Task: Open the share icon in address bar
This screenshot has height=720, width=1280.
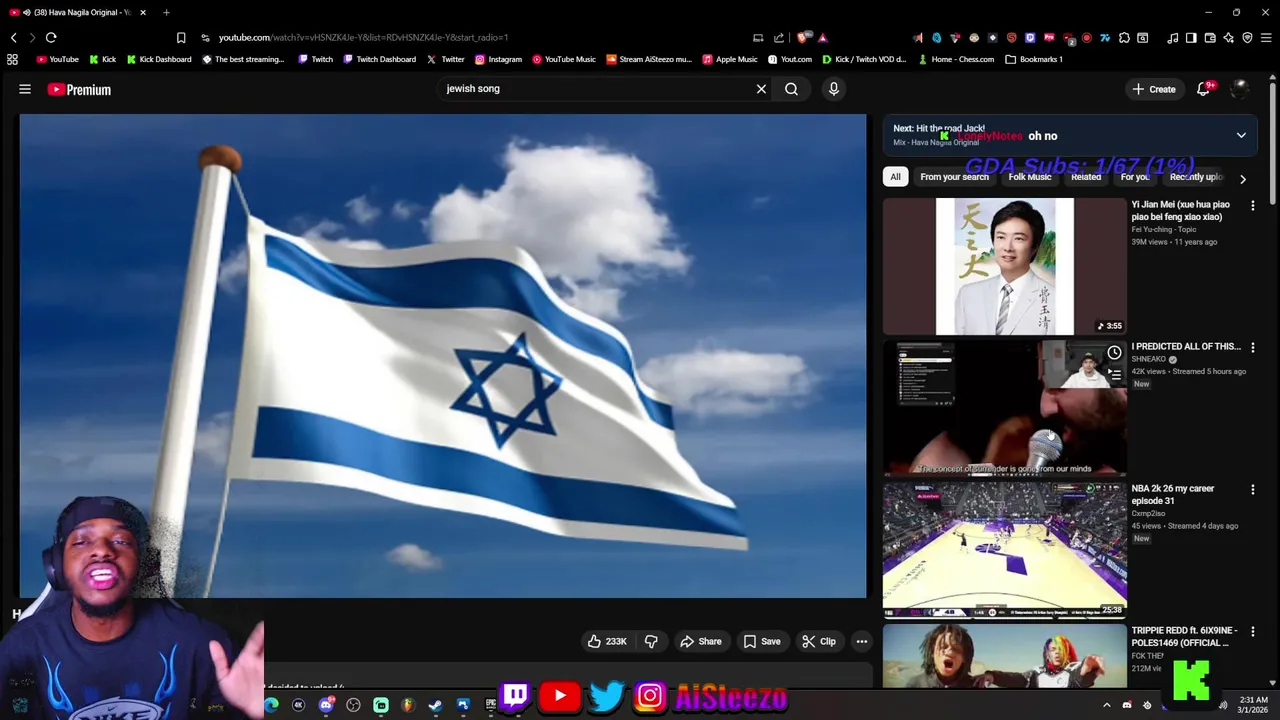Action: click(779, 38)
